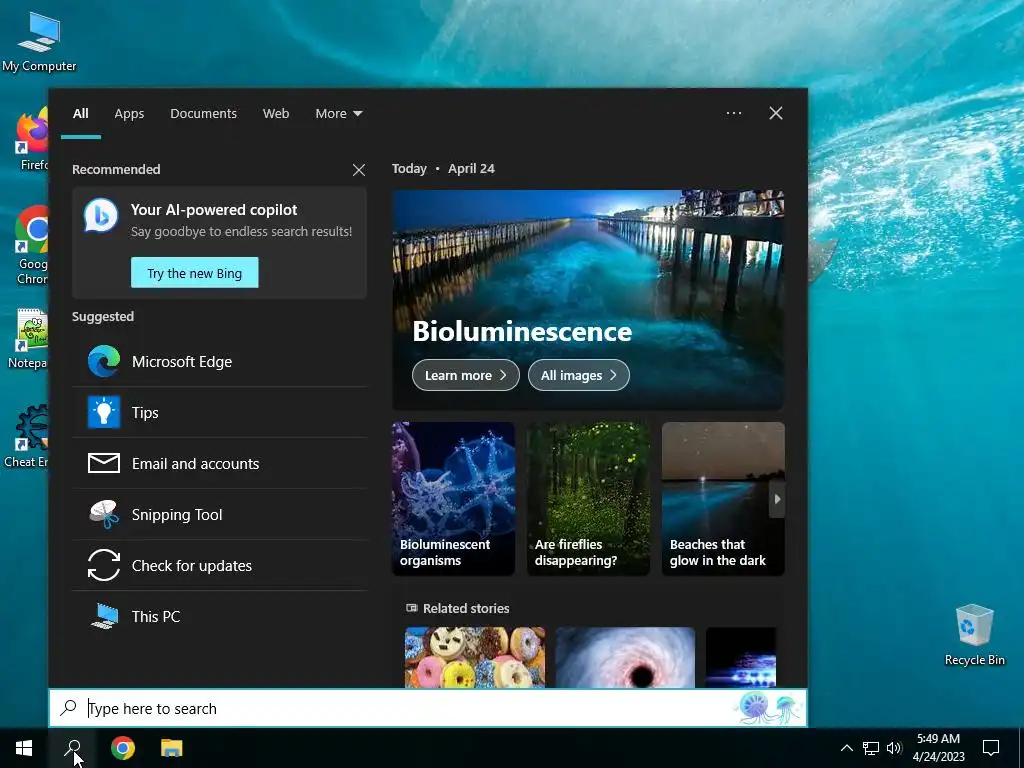The image size is (1024, 768).
Task: Select the My Computer desktop icon
Action: pyautogui.click(x=39, y=41)
